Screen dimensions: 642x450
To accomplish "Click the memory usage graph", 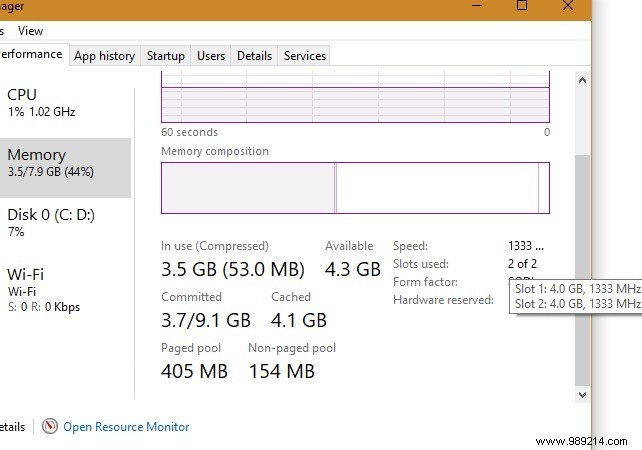I will pos(355,97).
